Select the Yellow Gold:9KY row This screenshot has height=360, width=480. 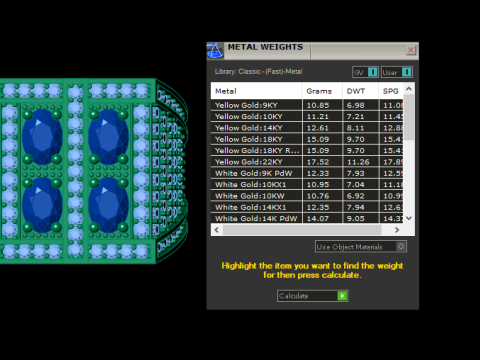307,105
